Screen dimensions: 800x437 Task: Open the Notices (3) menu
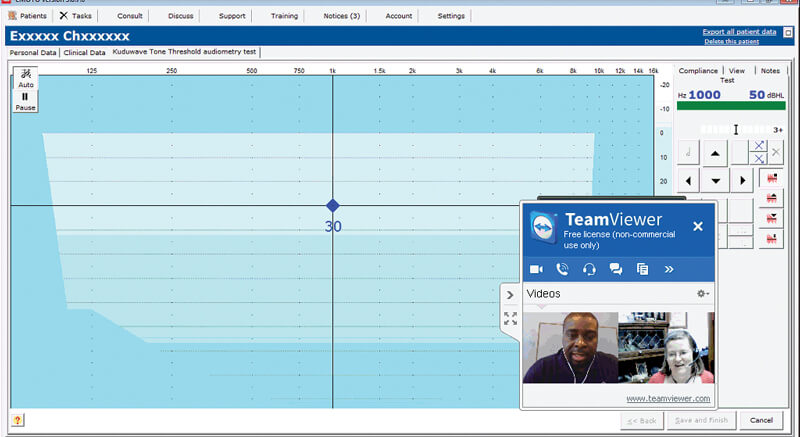coord(342,16)
